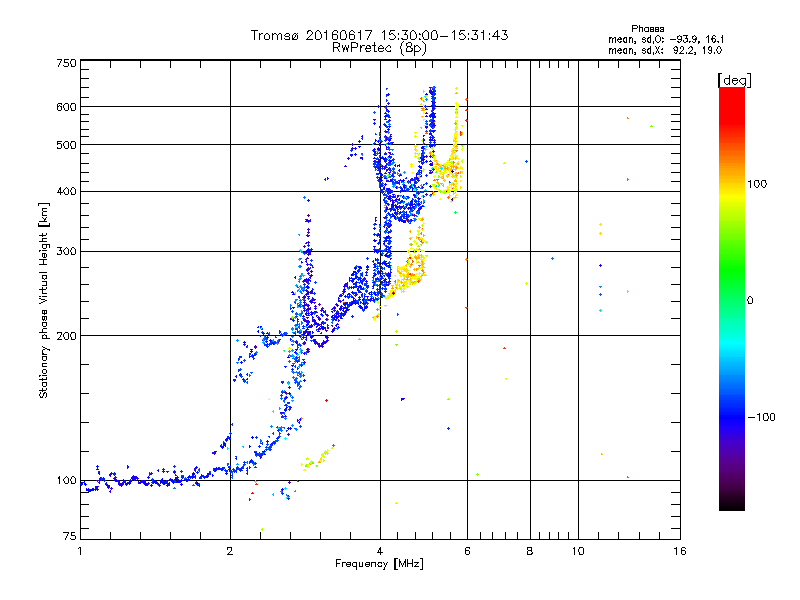Click the 'Phases' header label
This screenshot has width=800, height=600.
click(647, 29)
